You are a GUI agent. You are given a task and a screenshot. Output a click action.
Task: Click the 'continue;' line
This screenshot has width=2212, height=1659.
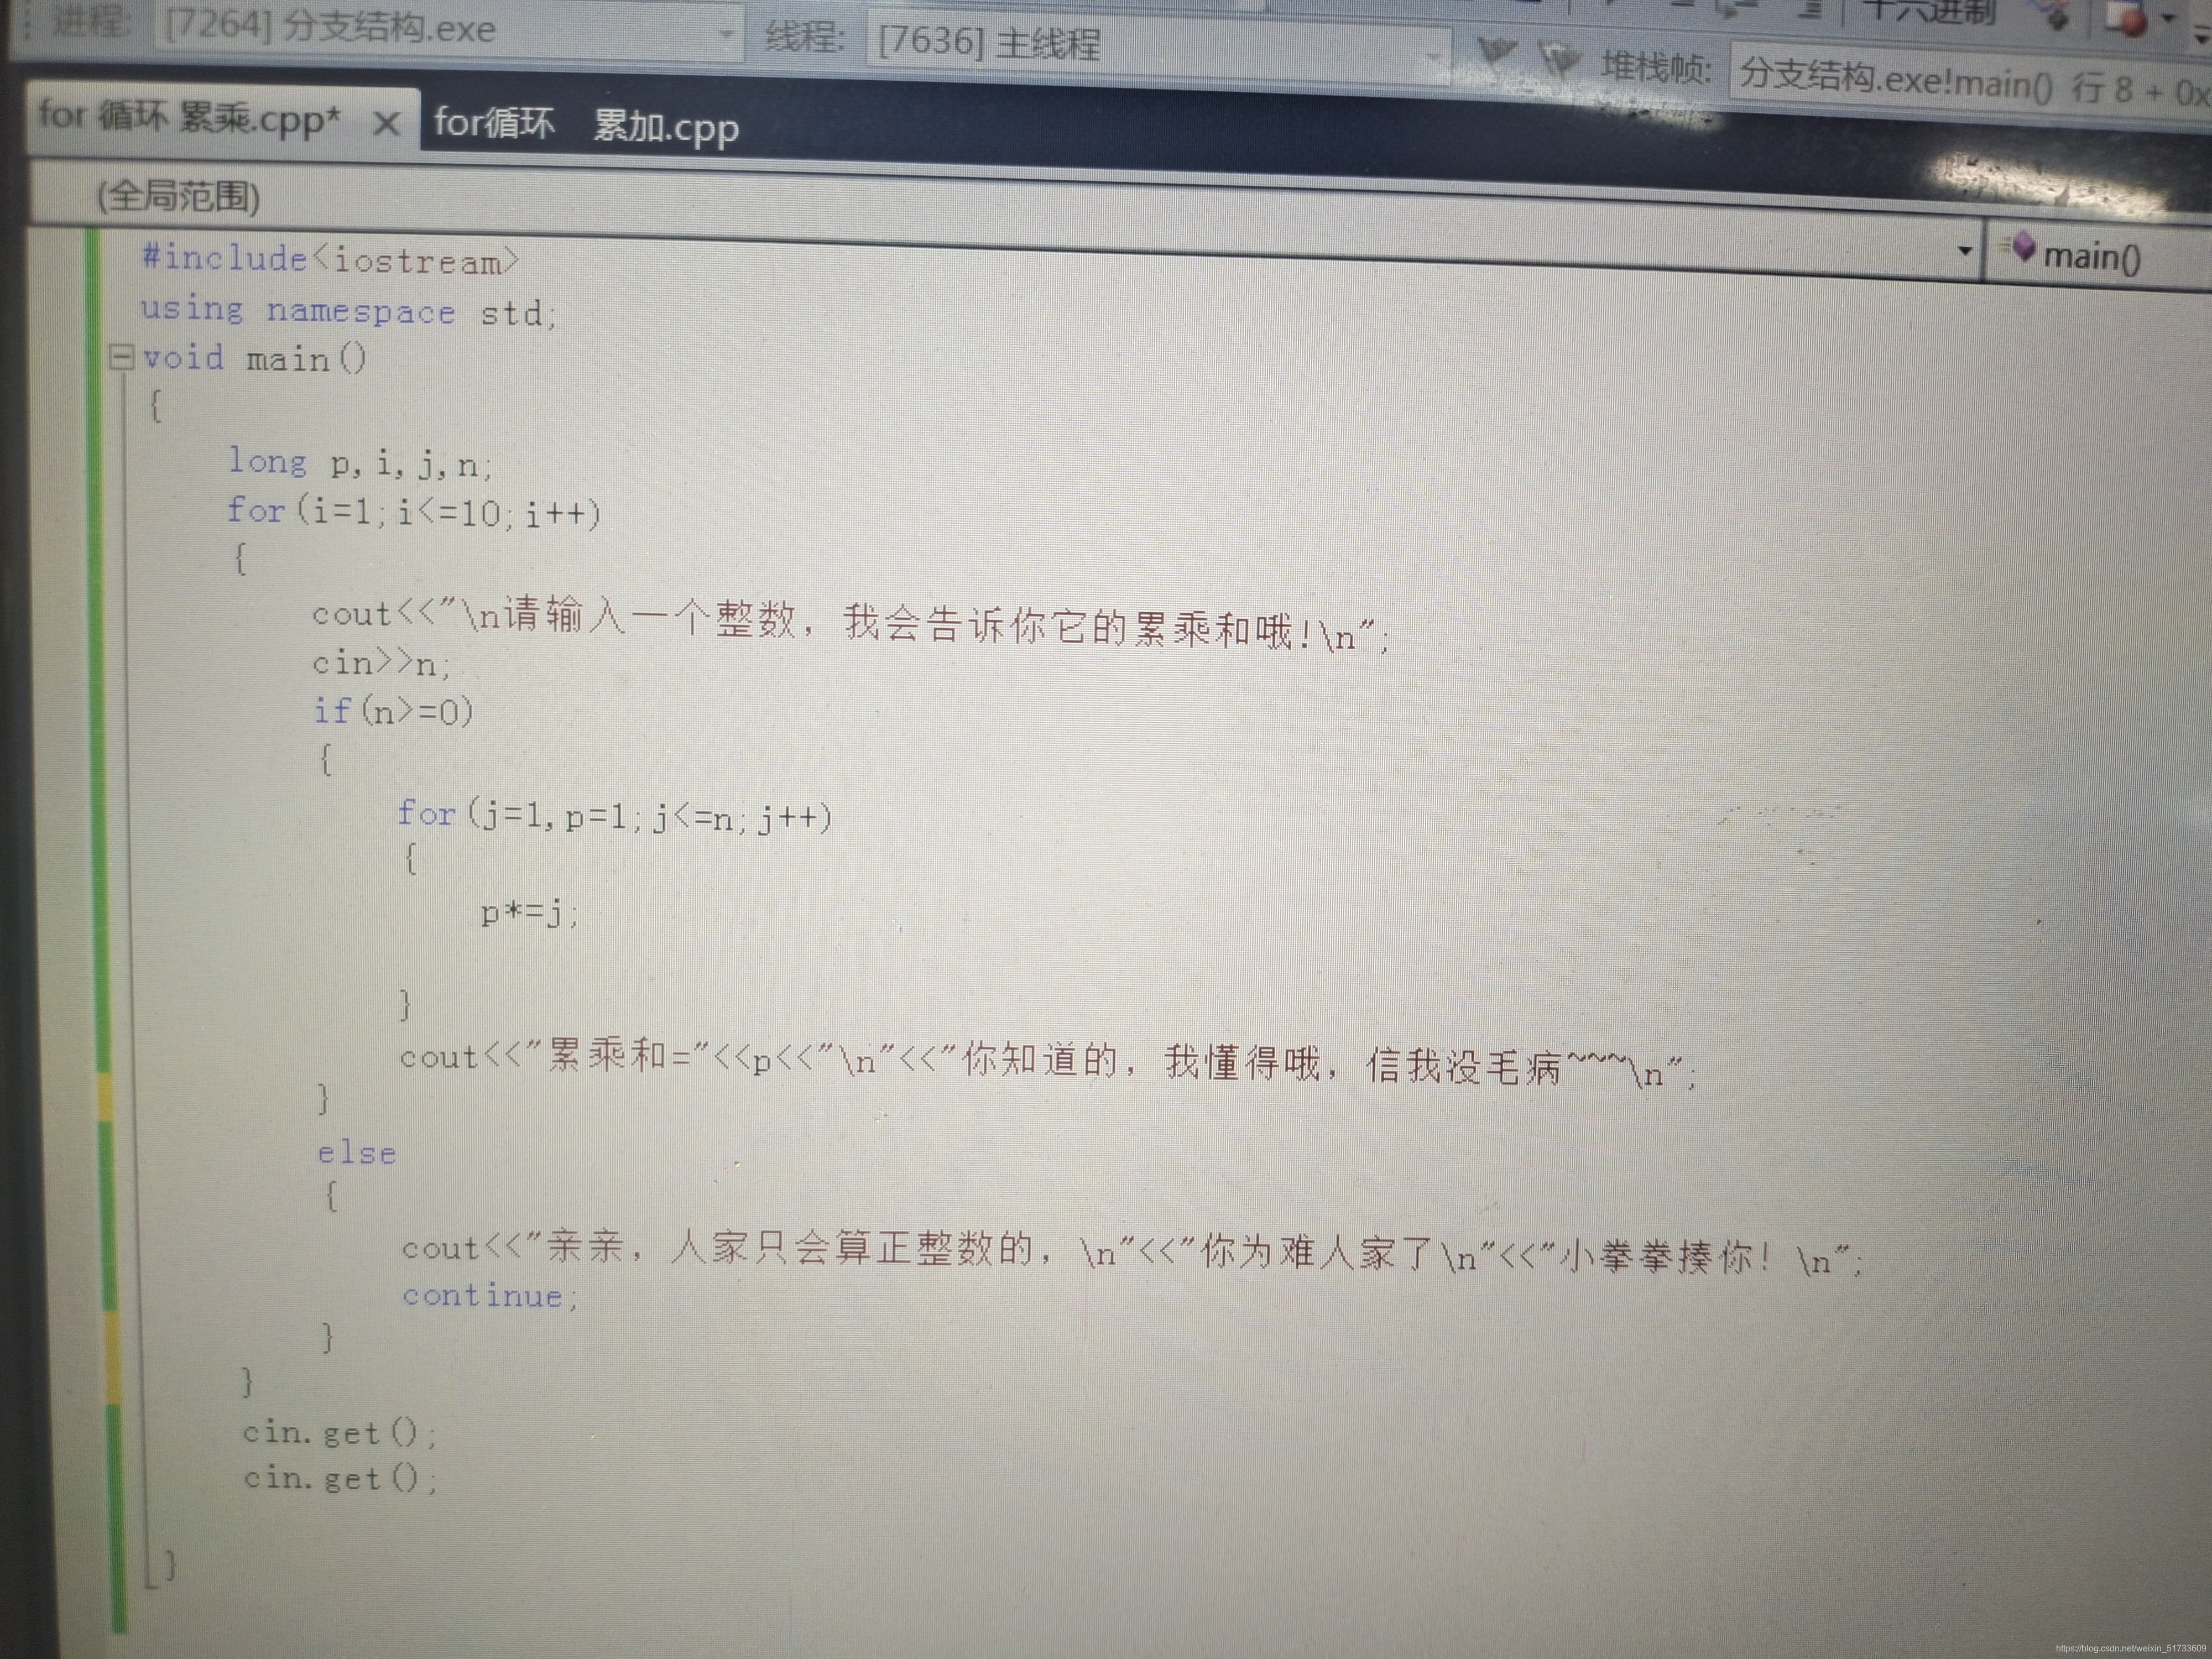click(491, 1296)
